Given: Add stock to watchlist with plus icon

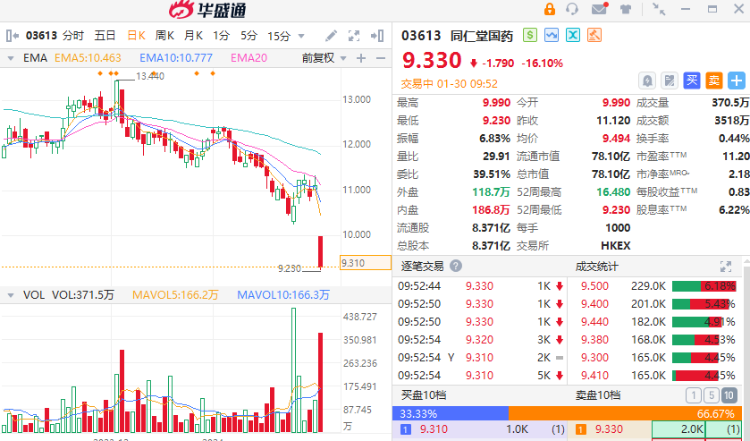Looking at the screenshot, I should coord(737,80).
